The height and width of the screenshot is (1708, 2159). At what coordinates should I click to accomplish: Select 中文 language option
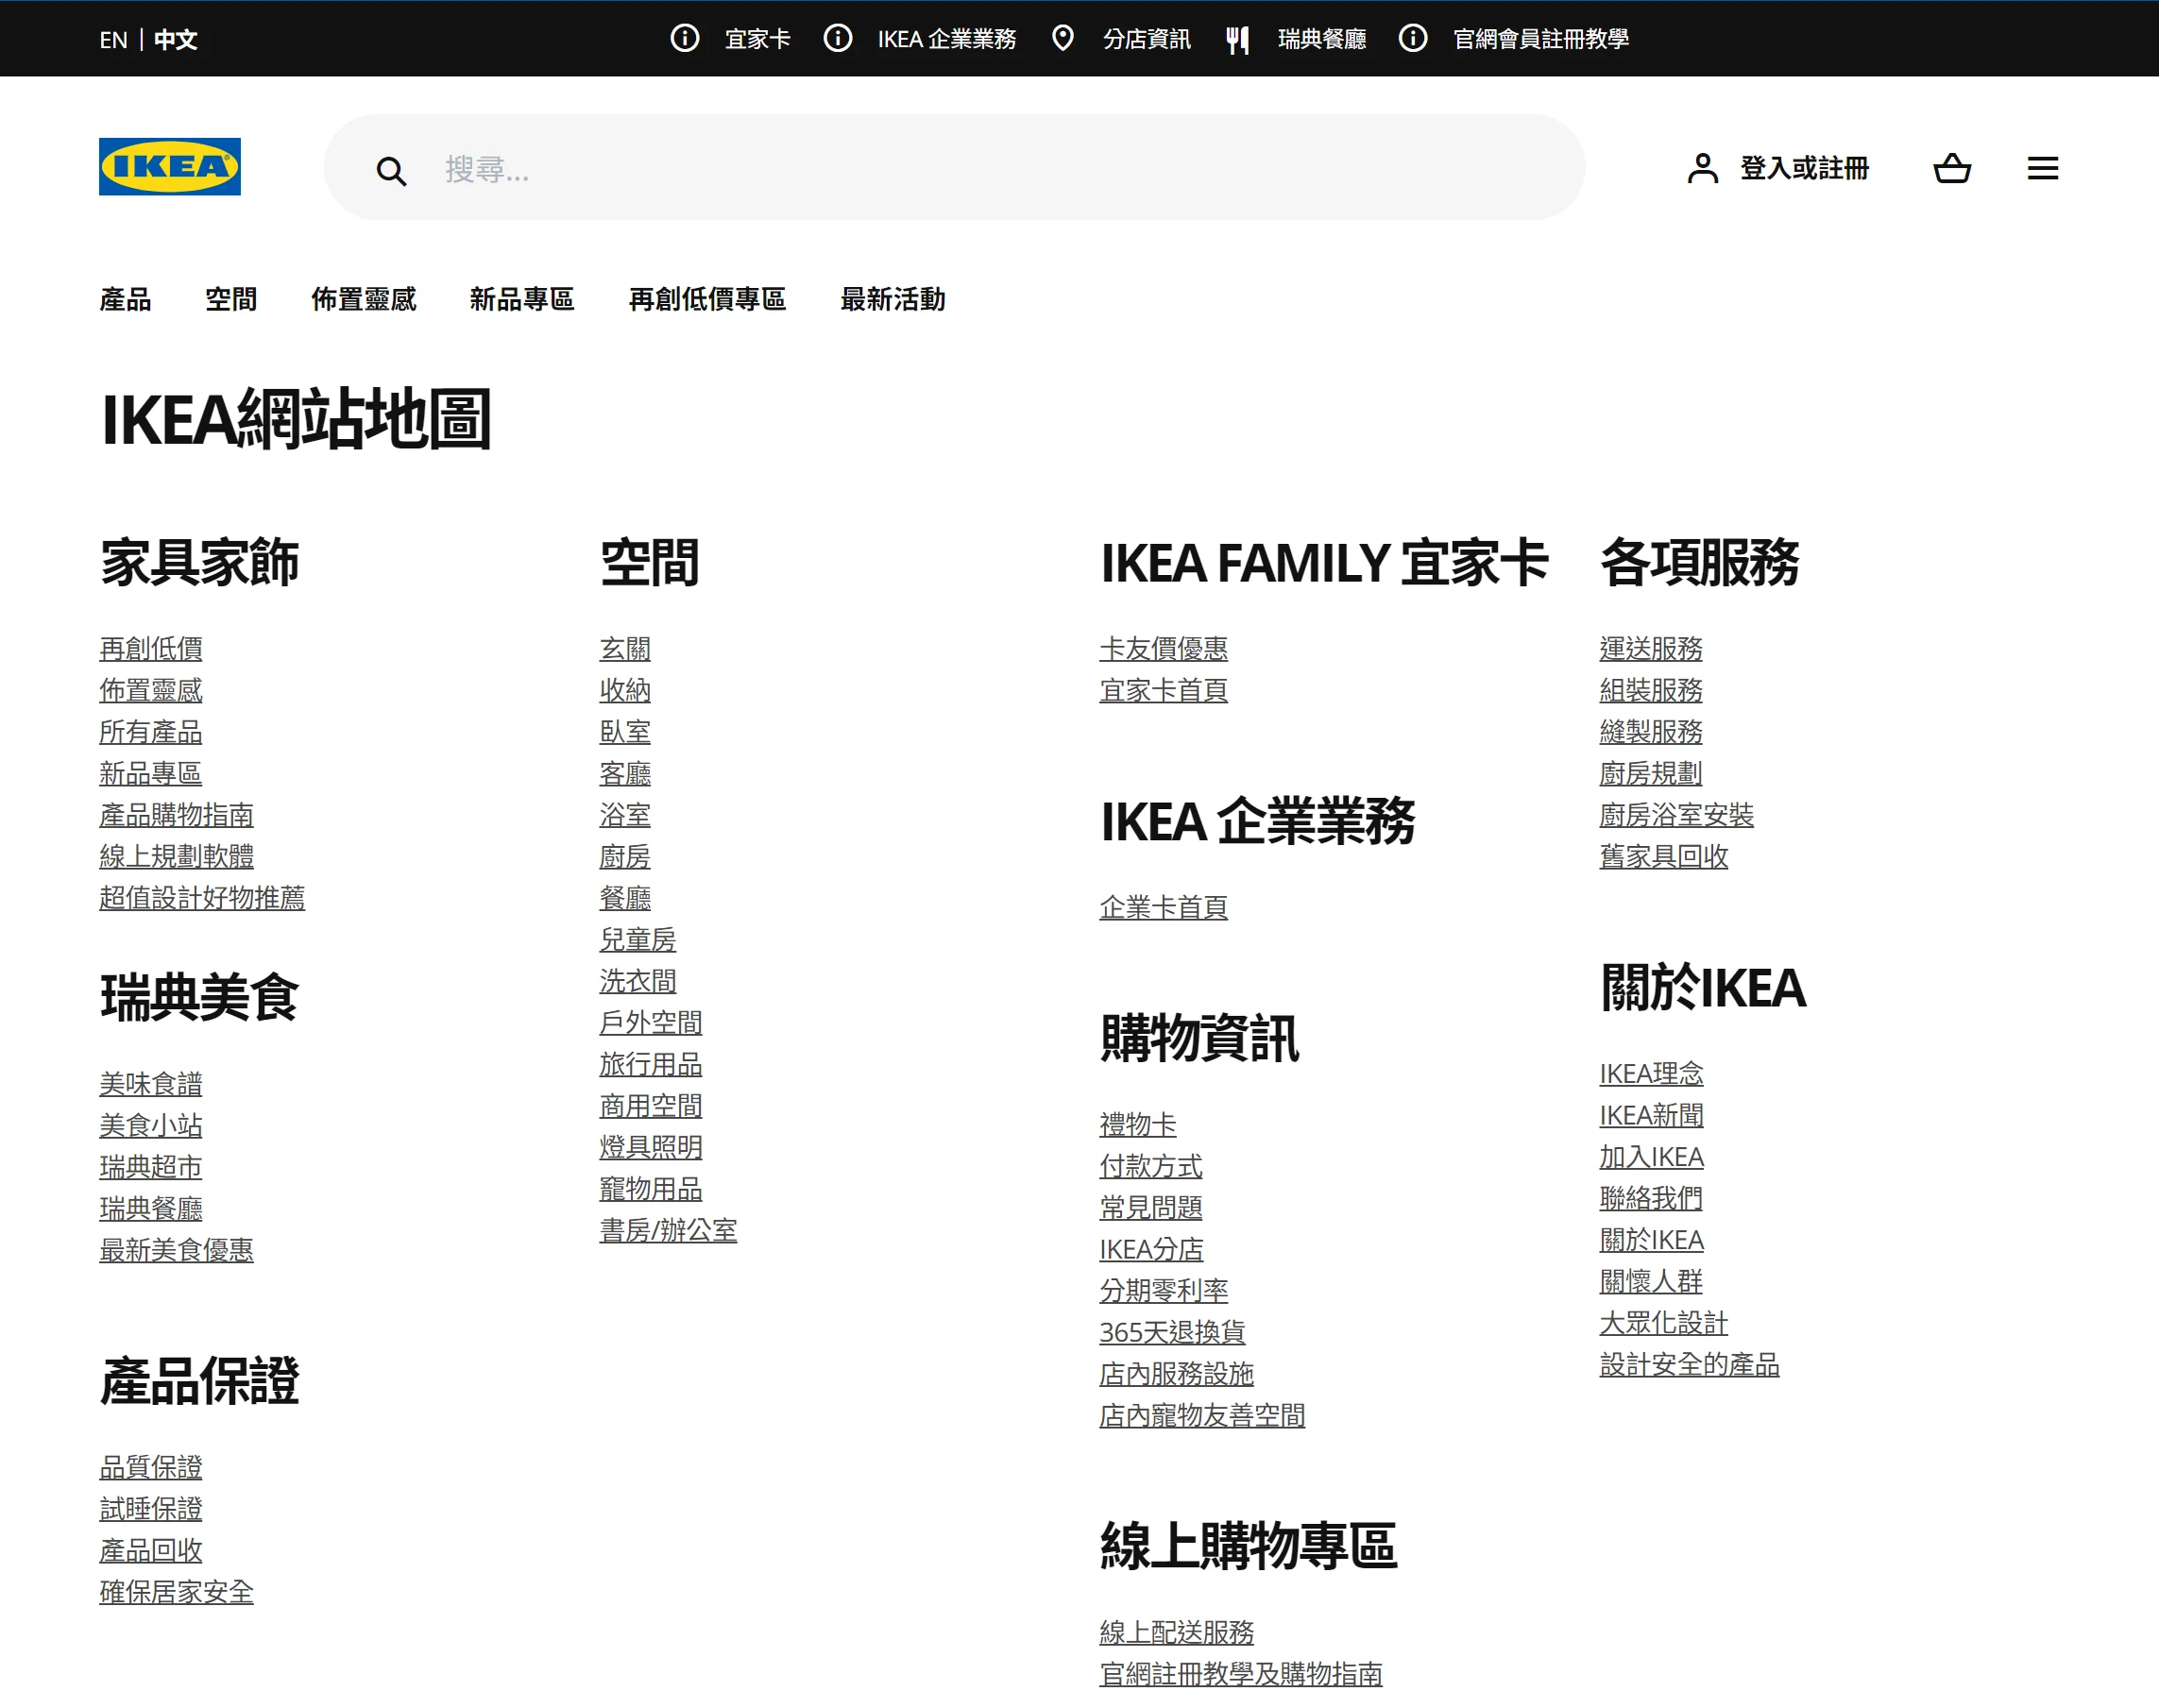(x=176, y=39)
